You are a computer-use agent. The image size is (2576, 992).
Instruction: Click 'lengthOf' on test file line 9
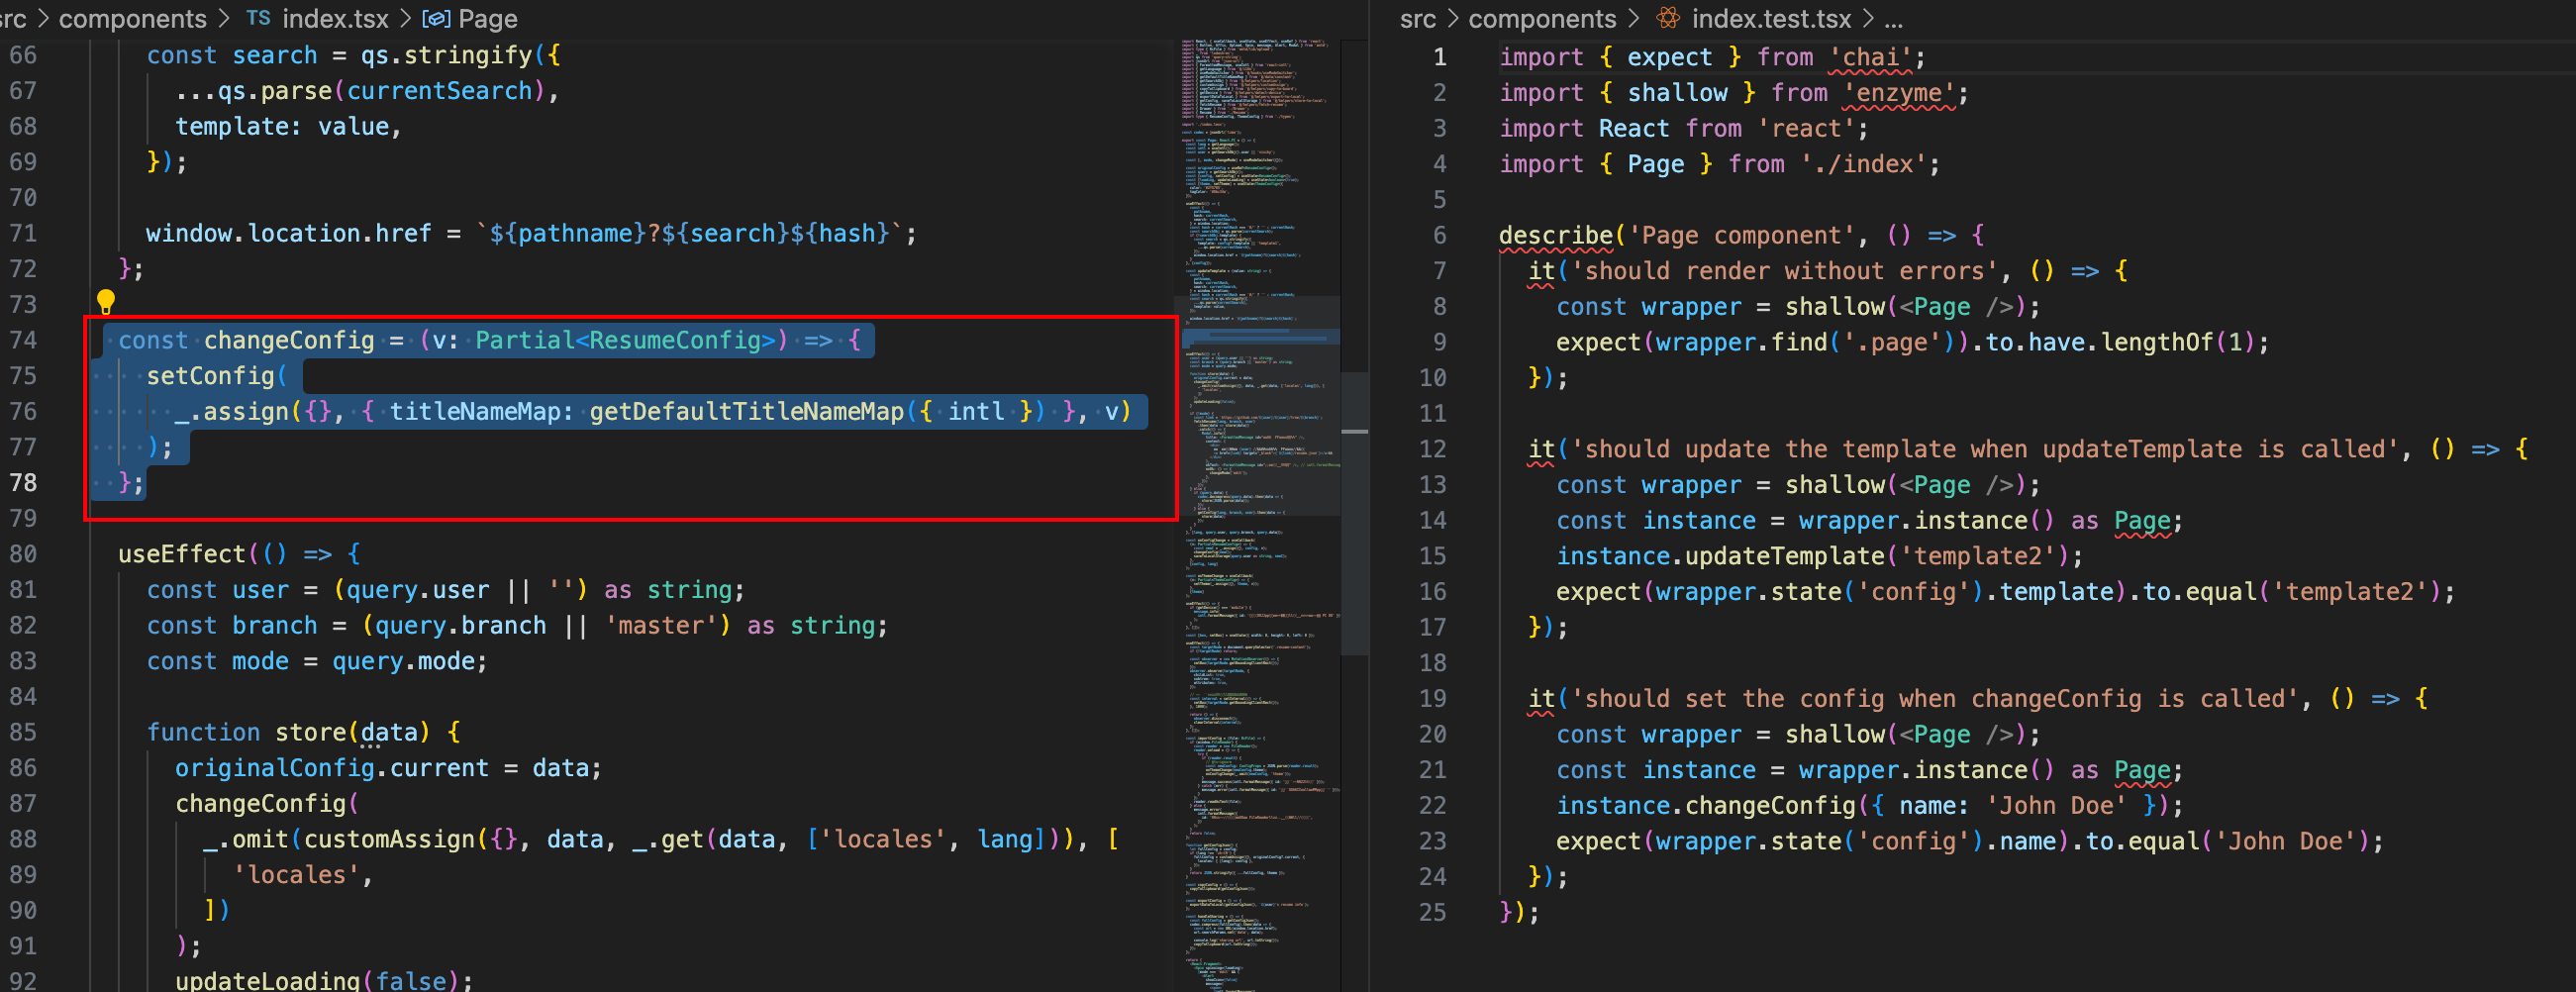pos(2157,342)
